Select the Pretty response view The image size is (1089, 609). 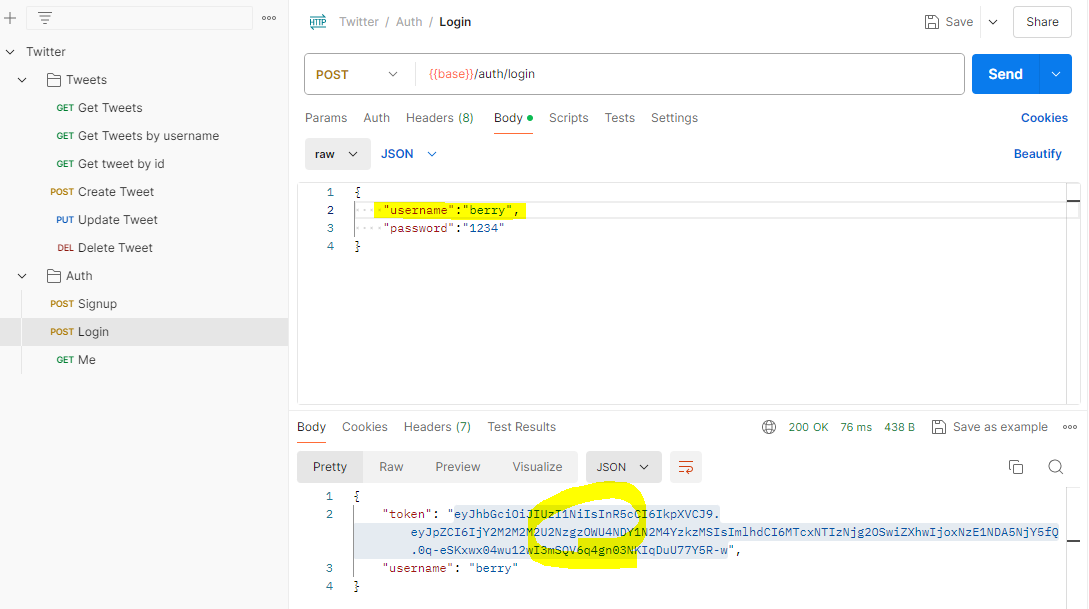(x=330, y=467)
